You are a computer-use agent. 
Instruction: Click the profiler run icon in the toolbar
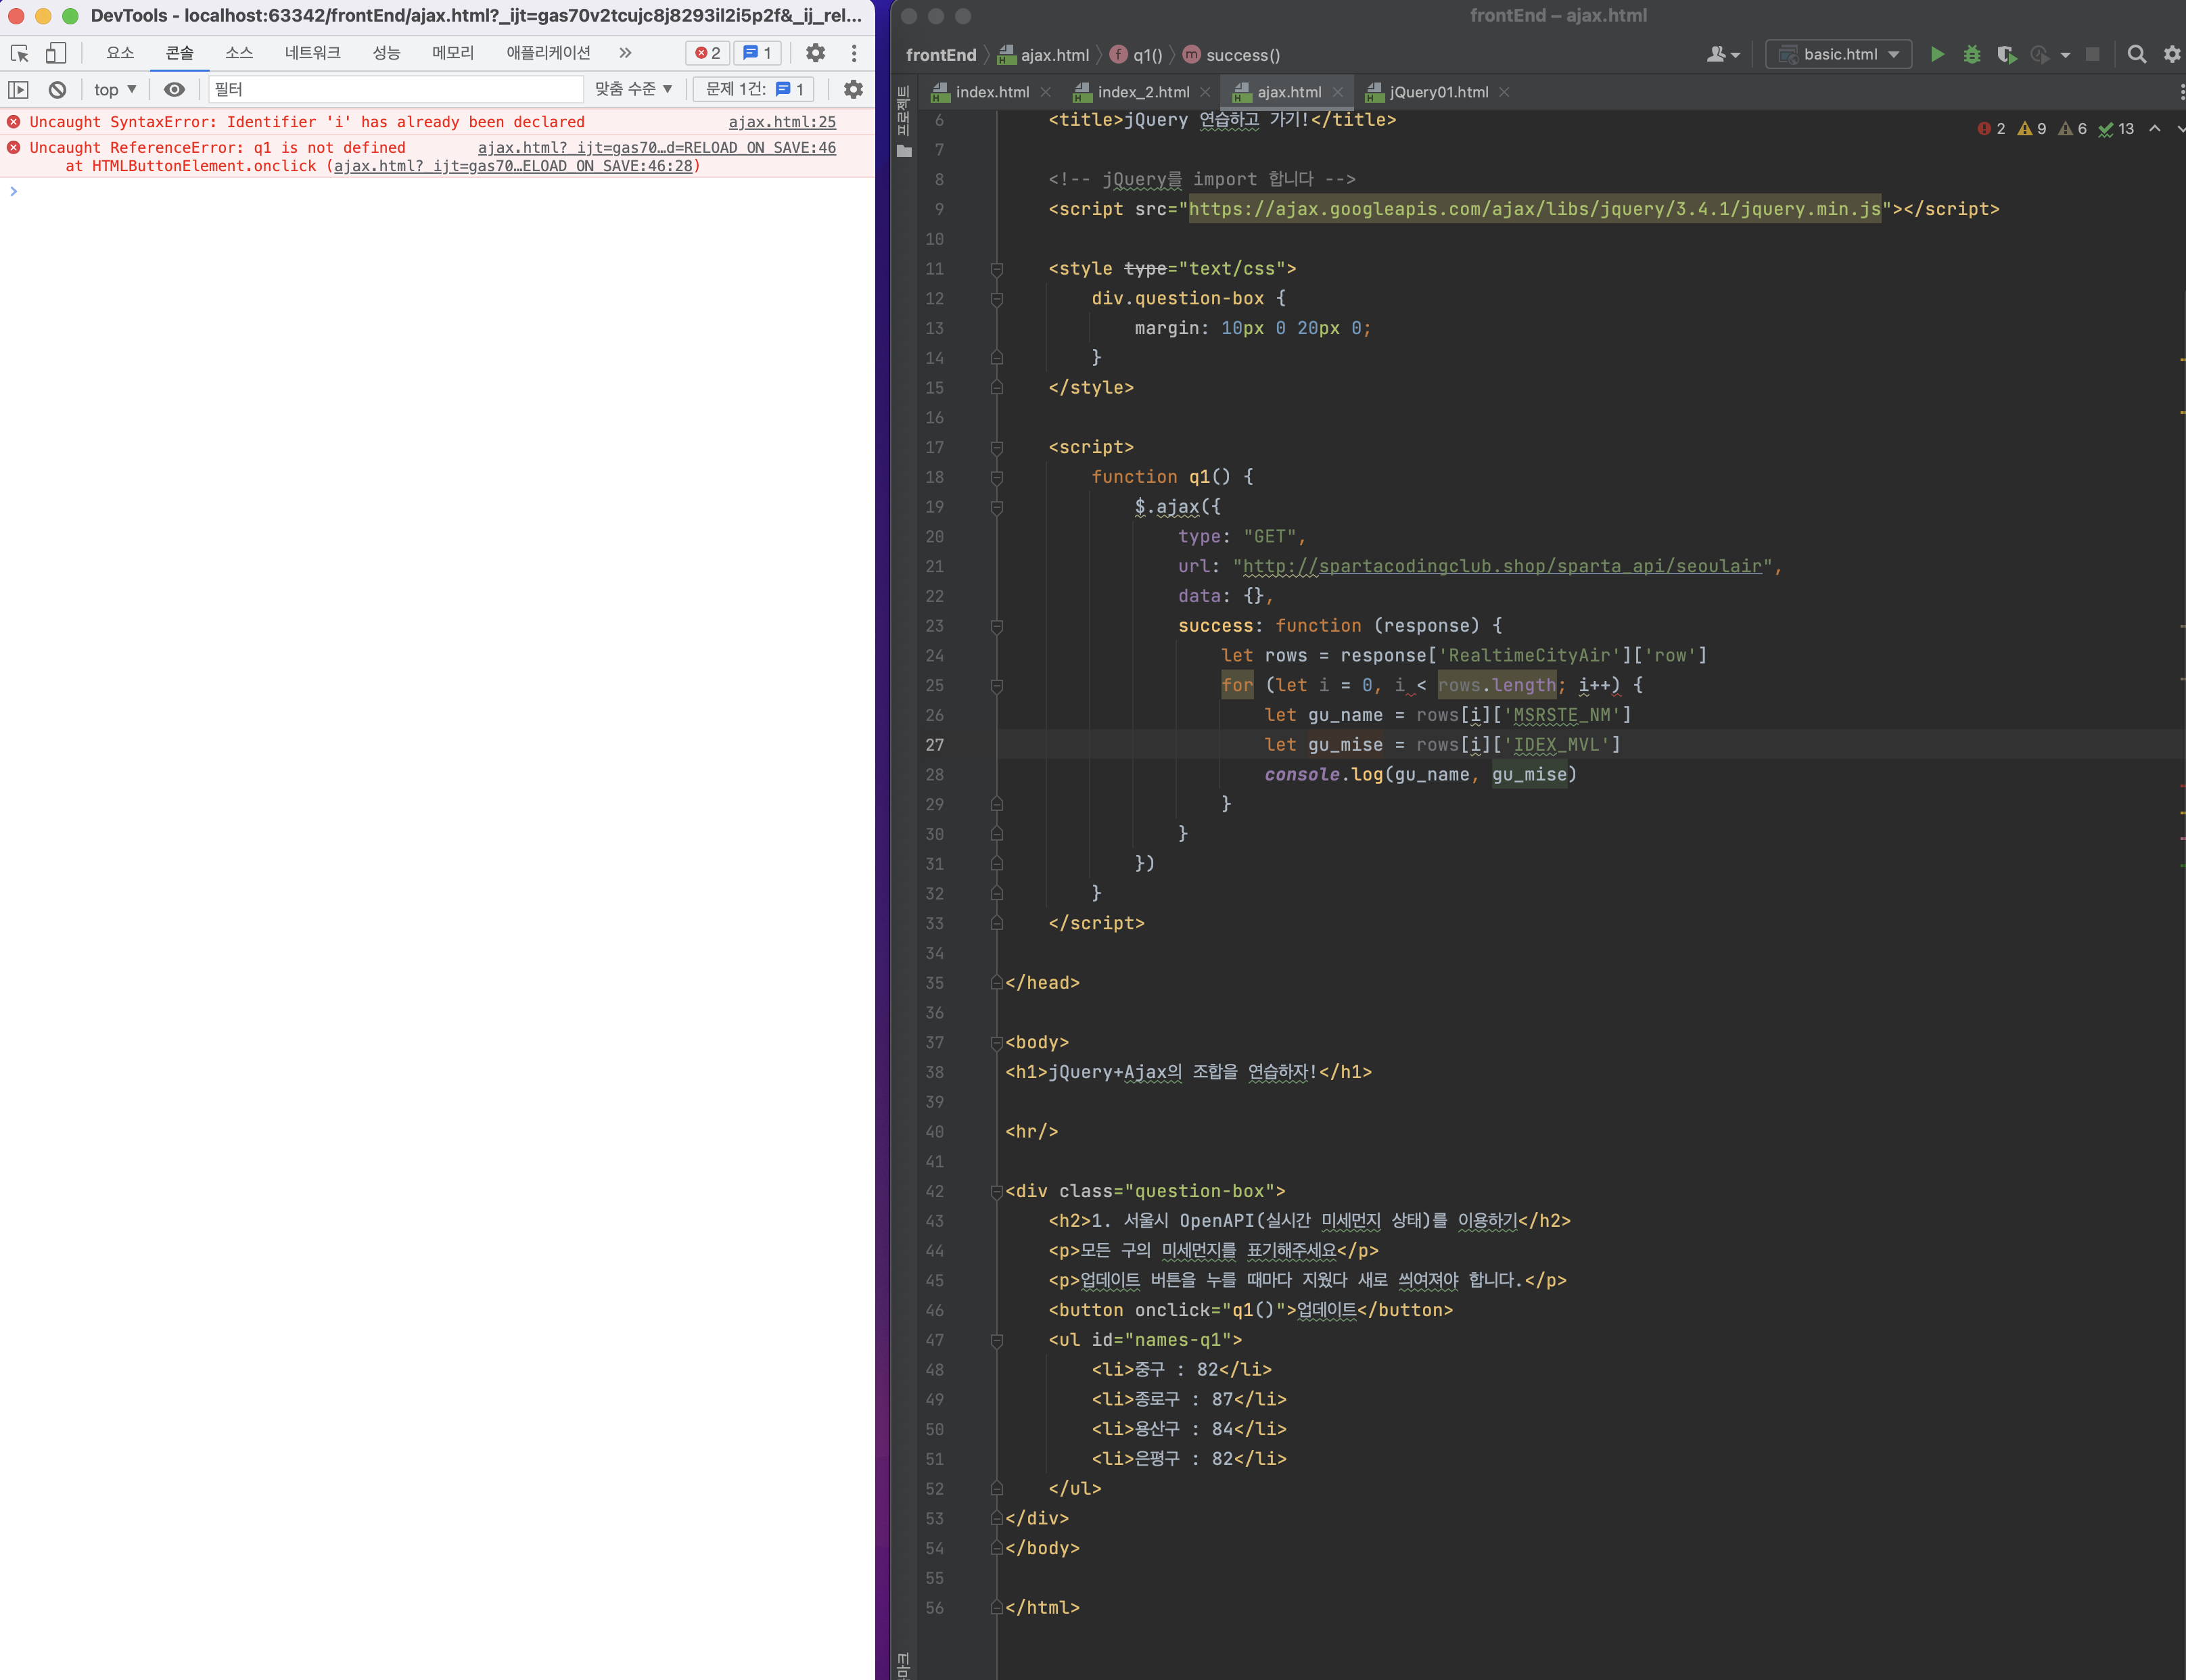click(2040, 55)
